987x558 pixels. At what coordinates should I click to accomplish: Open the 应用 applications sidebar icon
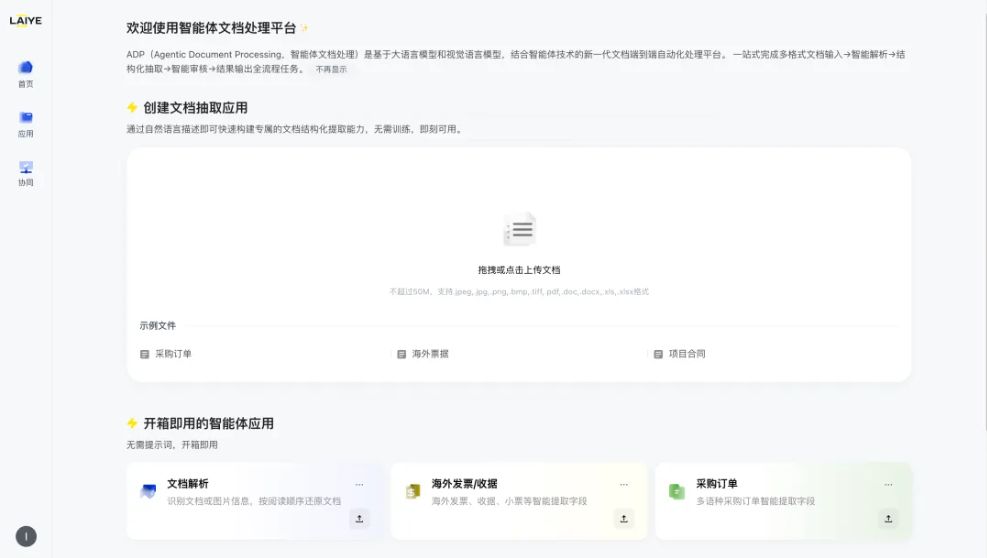pos(26,123)
